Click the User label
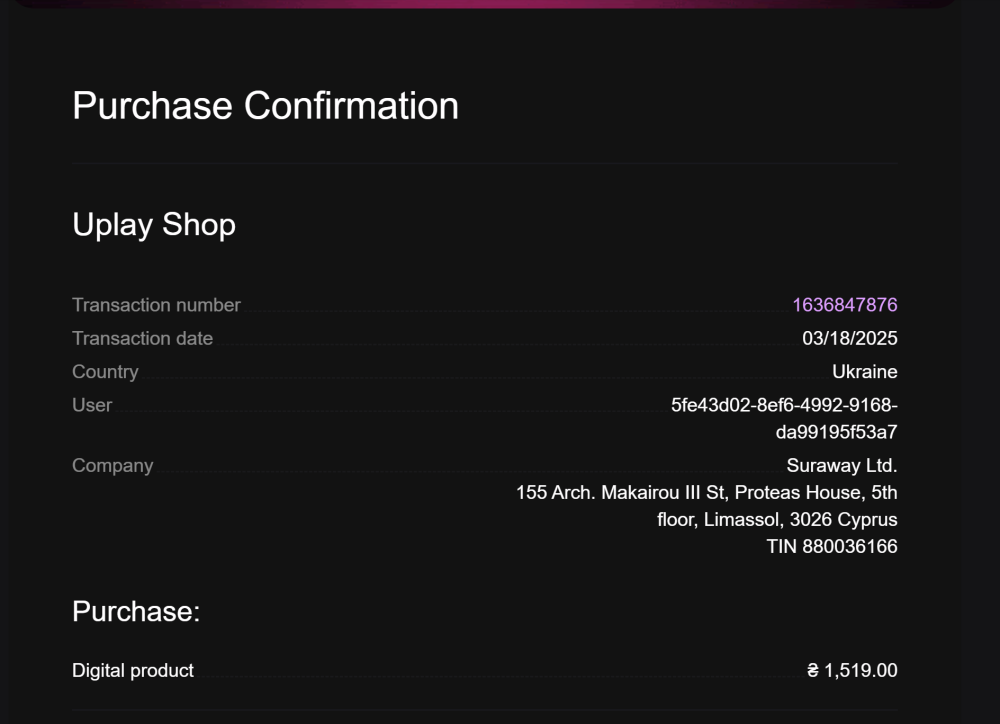Image resolution: width=1000 pixels, height=724 pixels. [92, 405]
